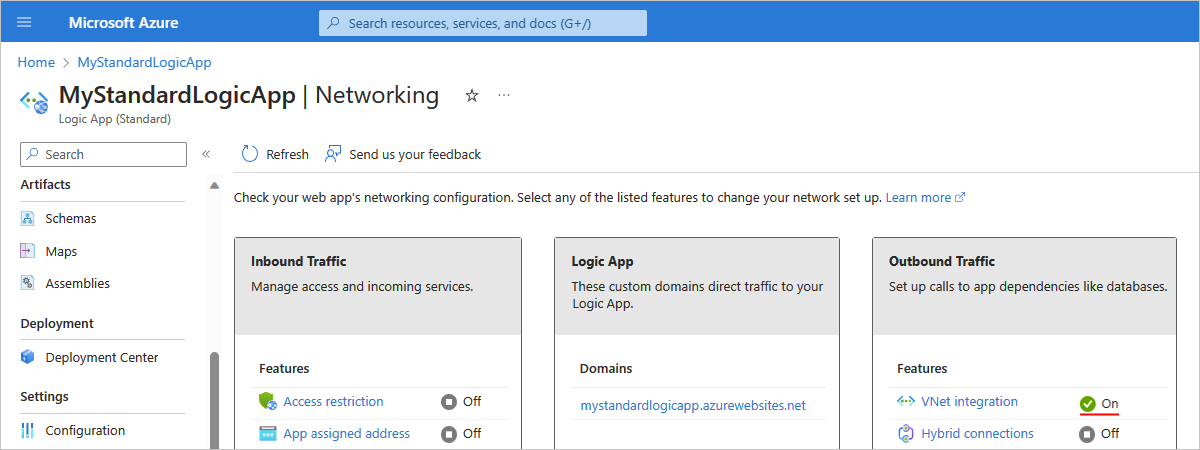1200x450 pixels.
Task: Click the Access restriction Off status
Action: (461, 402)
